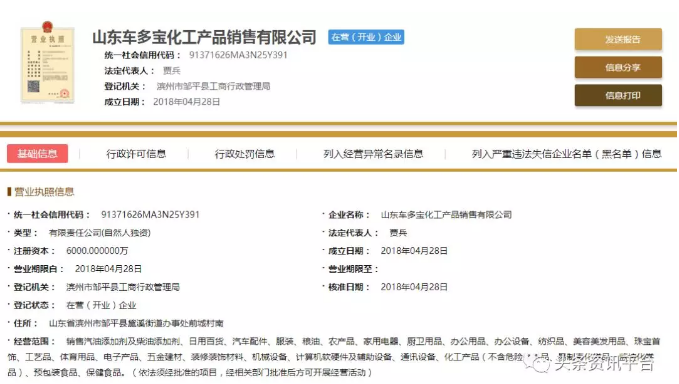Click the company title 山东车多宝化工产品销售有限公司
This screenshot has width=679, height=384.
[x=204, y=37]
